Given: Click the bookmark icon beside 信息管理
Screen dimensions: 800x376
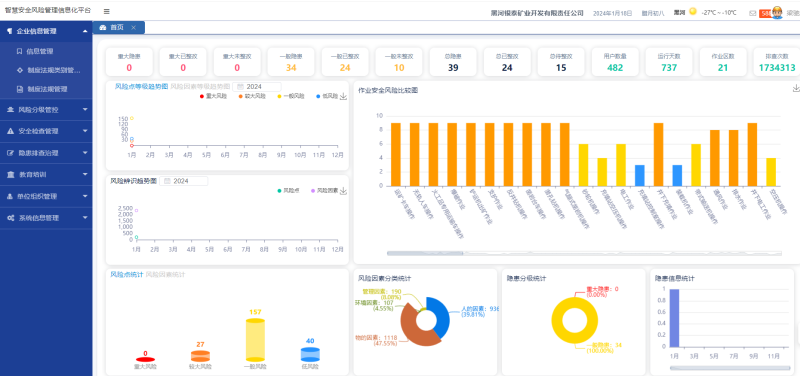Looking at the screenshot, I should pos(19,51).
